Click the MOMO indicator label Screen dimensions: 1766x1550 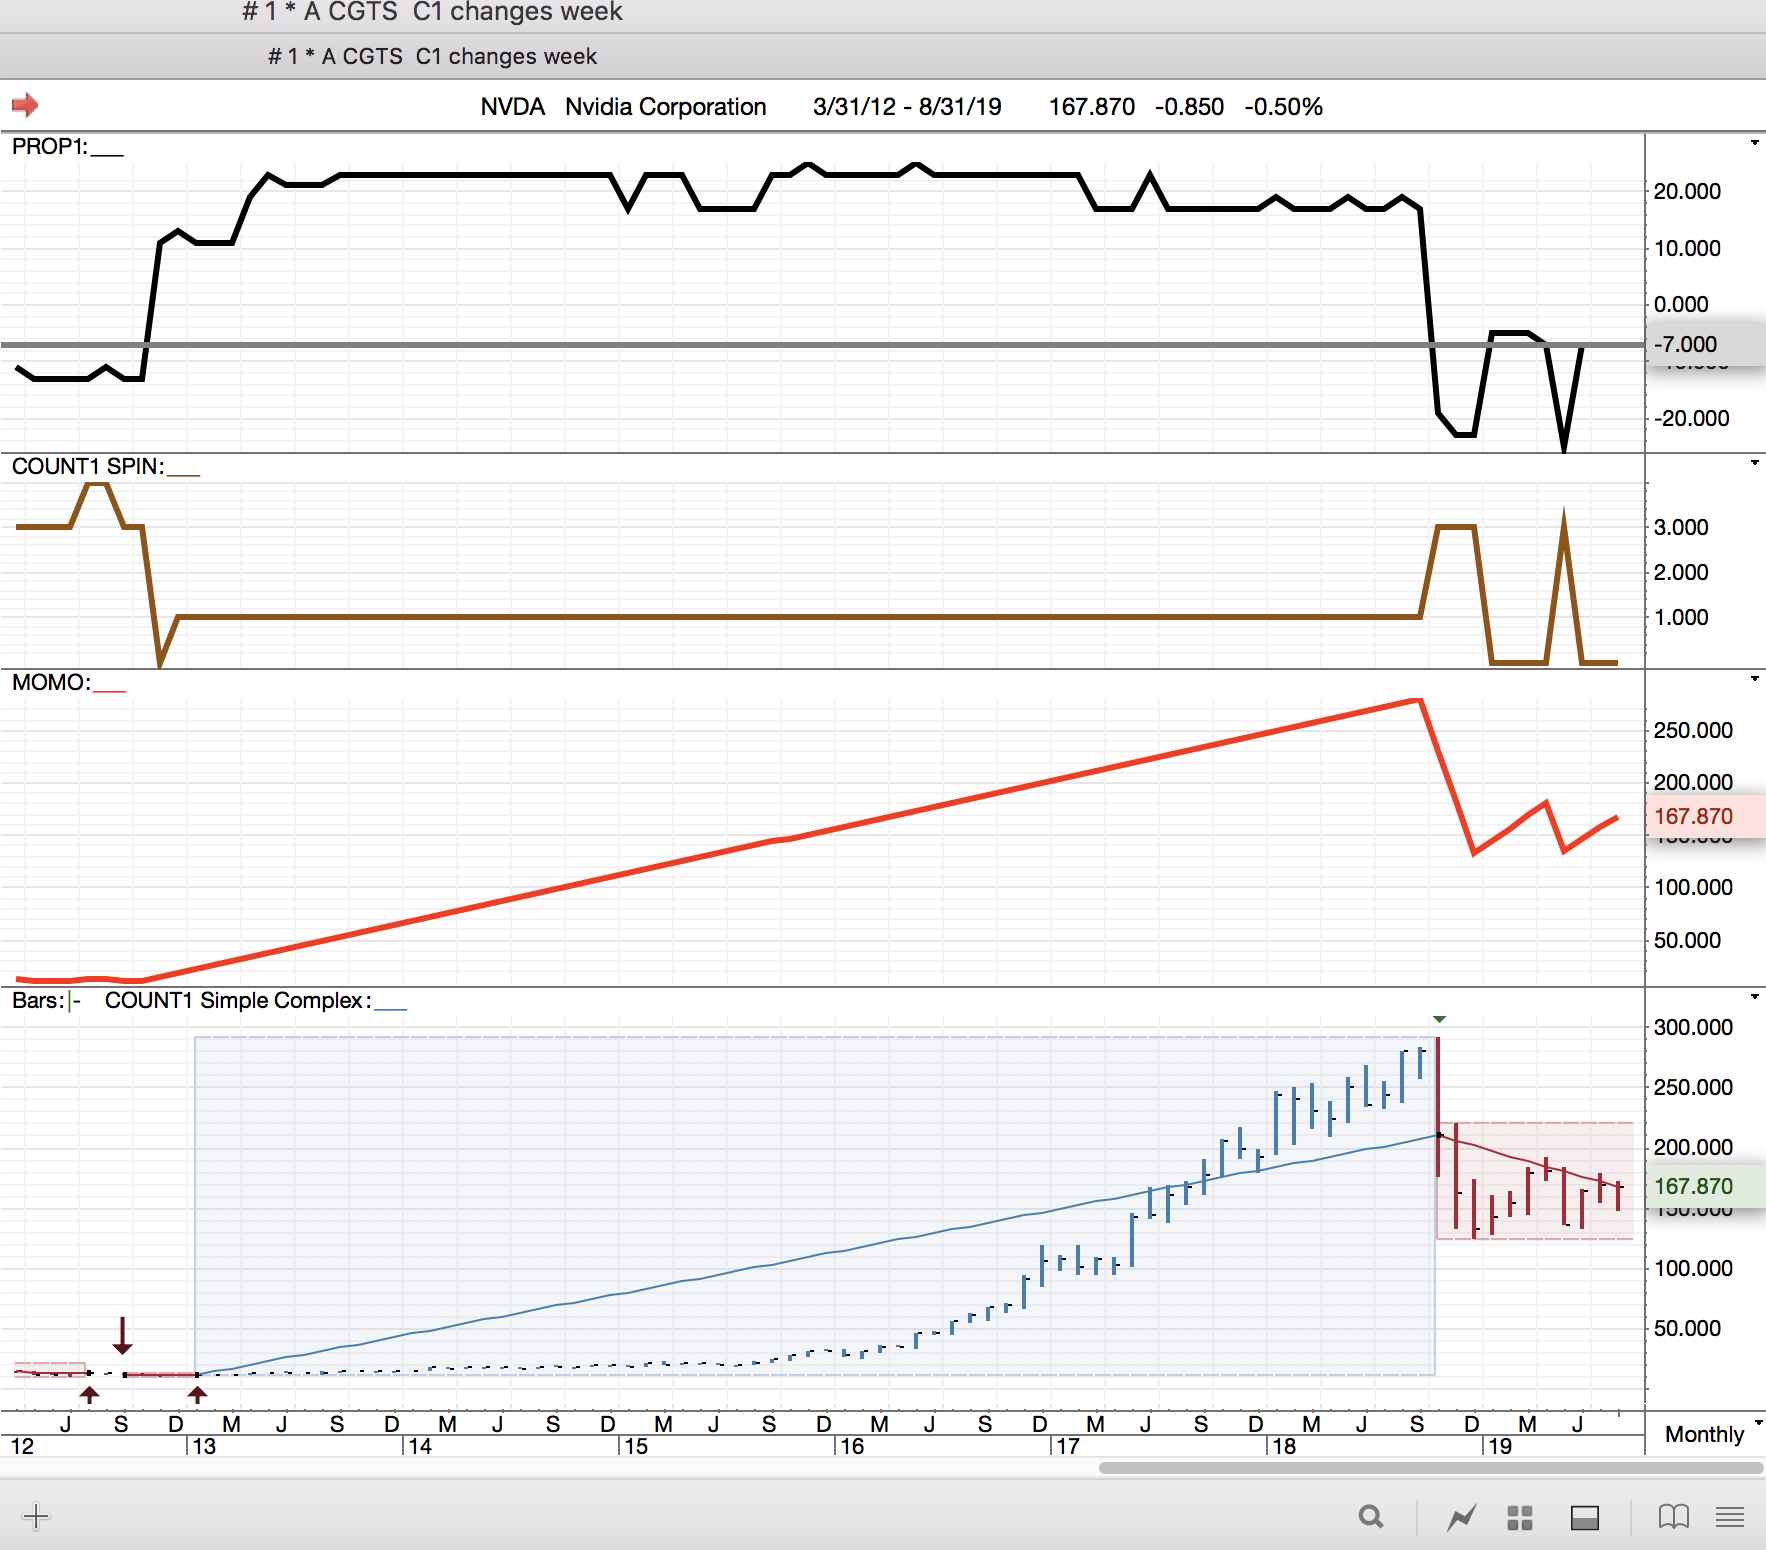(51, 682)
